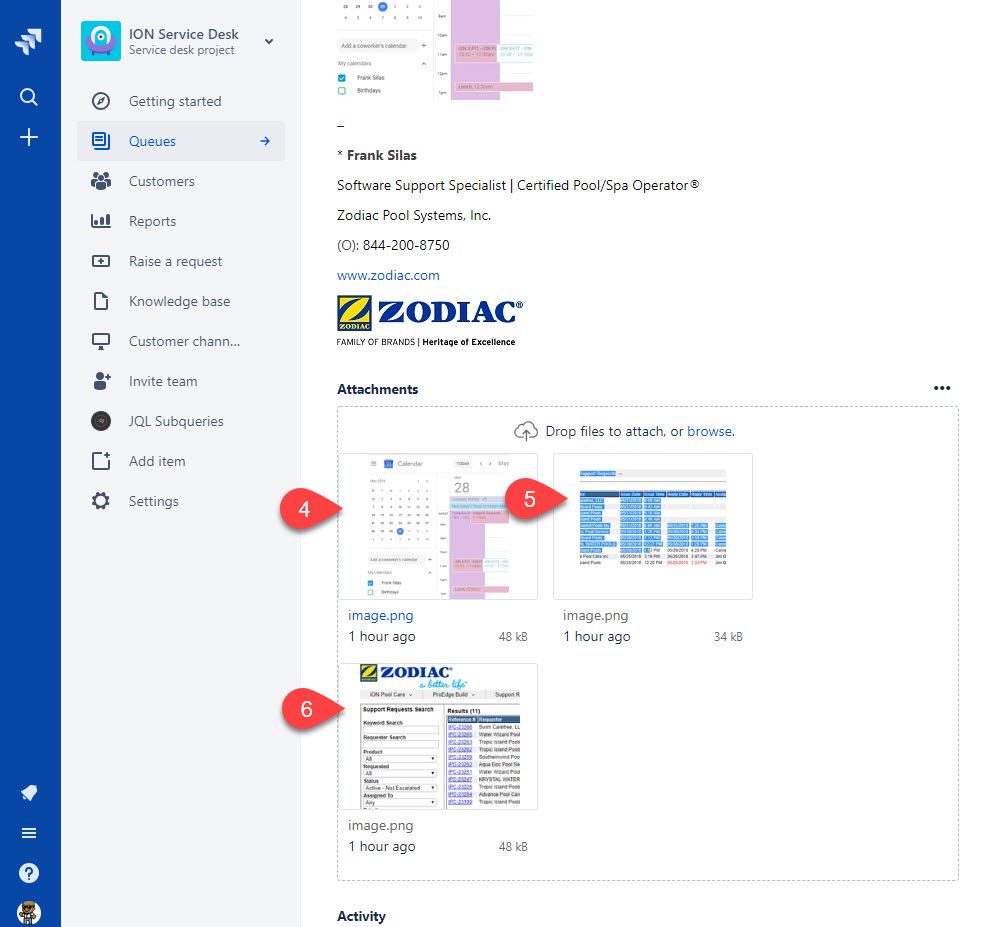The width and height of the screenshot is (999, 927).
Task: Click the browse link to attach files
Action: pos(709,431)
